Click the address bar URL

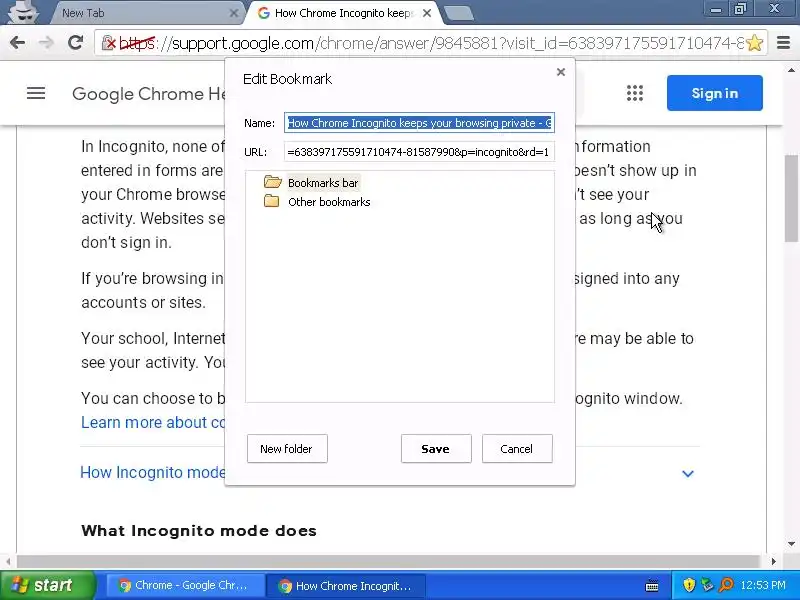(x=433, y=43)
